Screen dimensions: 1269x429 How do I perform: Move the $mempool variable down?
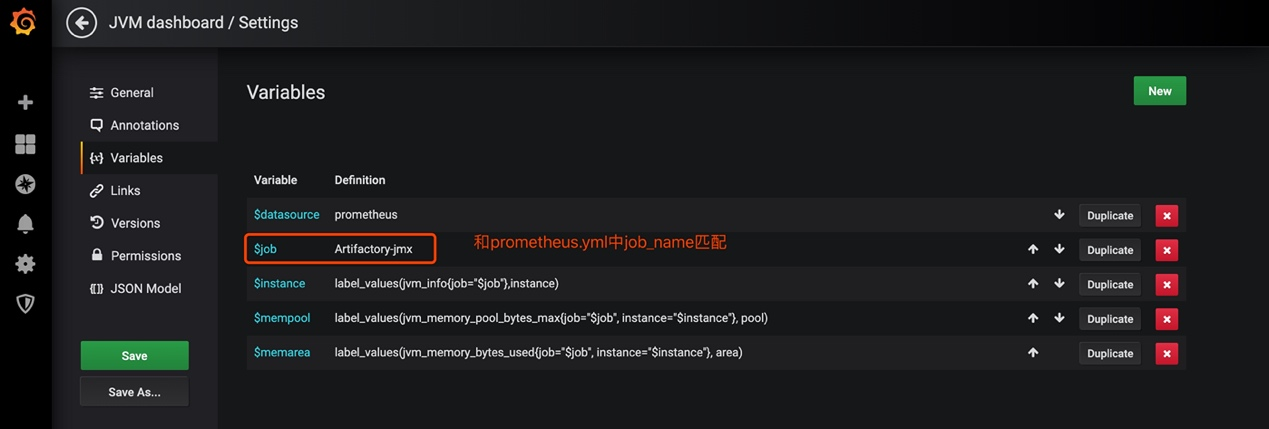click(1059, 319)
